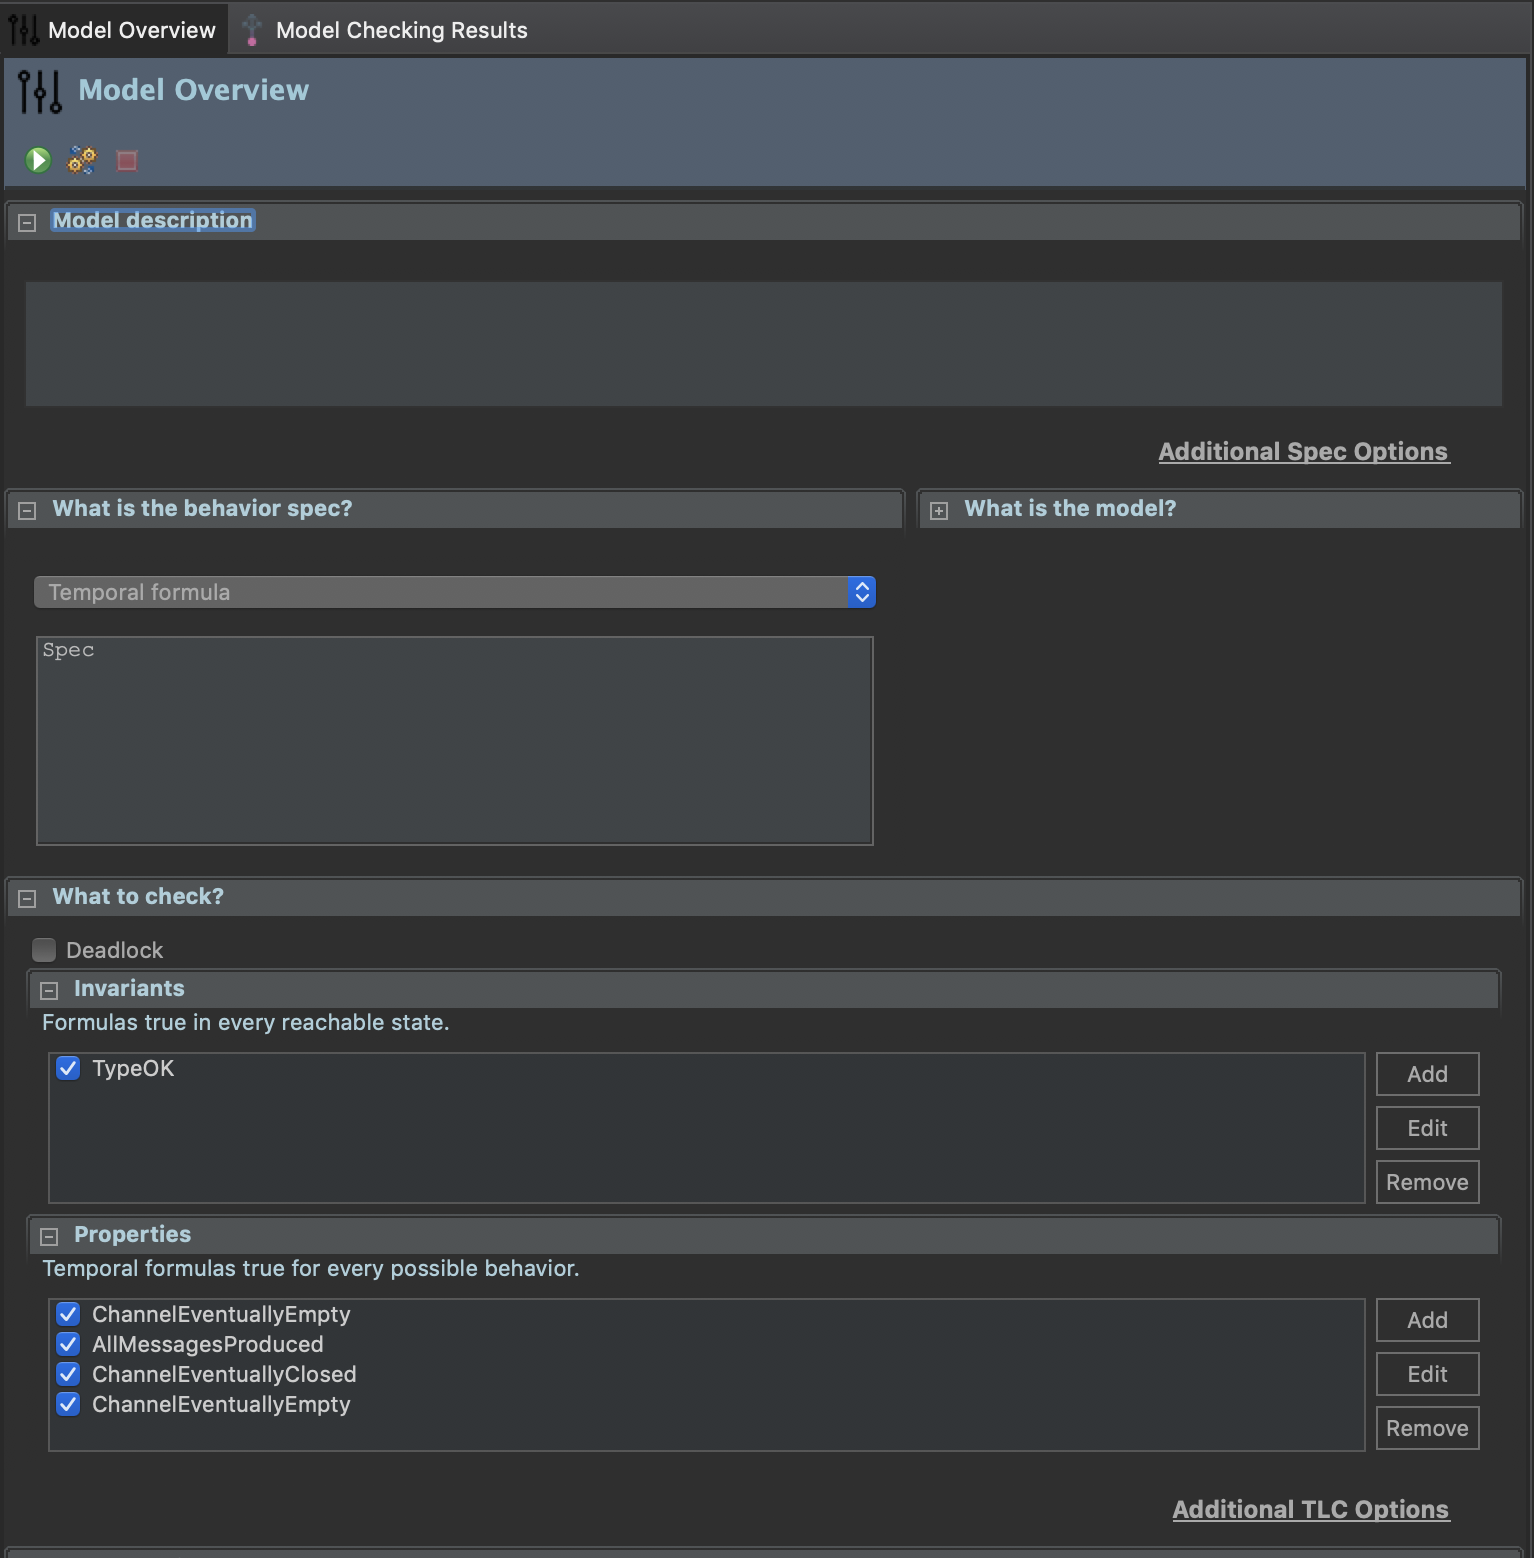Collapse the Model description section

28,222
